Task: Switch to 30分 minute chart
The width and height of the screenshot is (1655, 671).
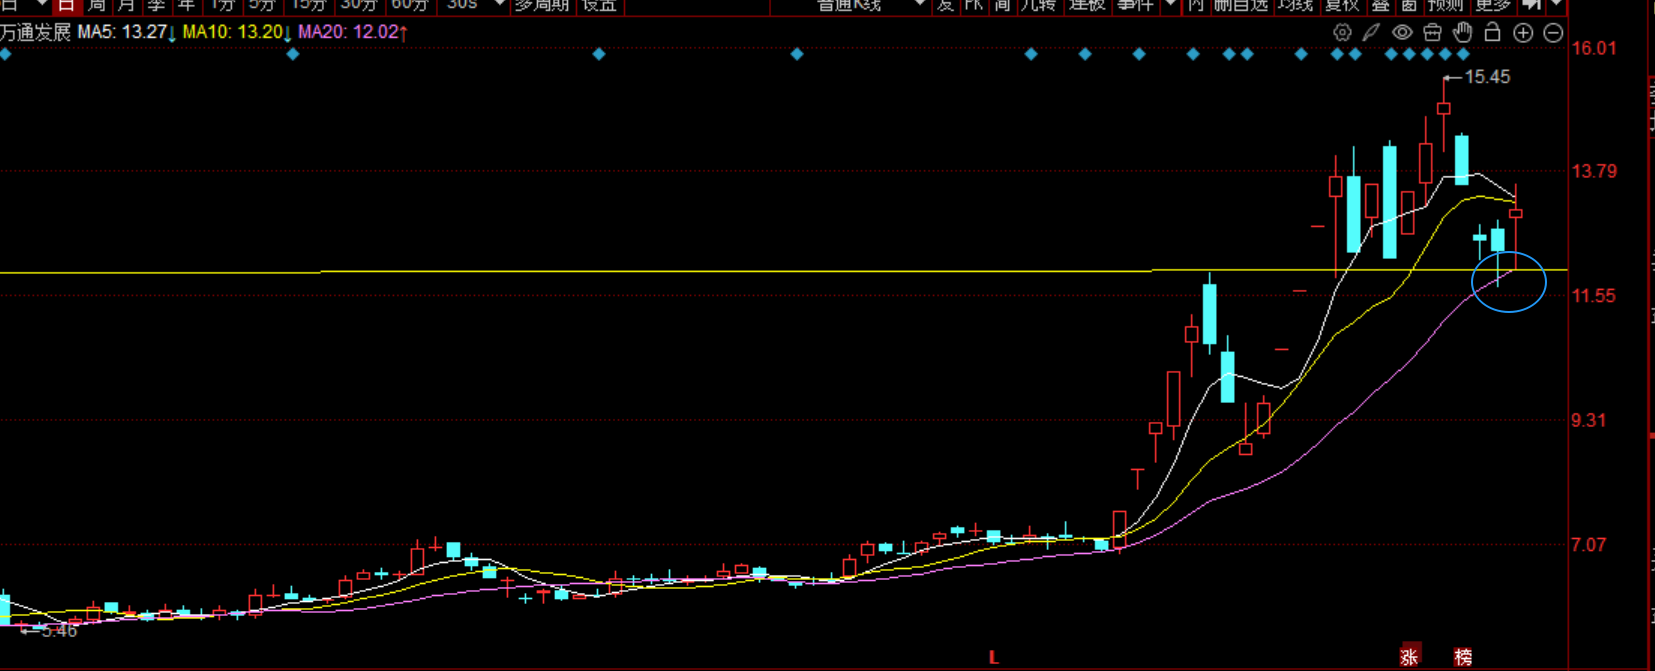Action: [x=359, y=5]
